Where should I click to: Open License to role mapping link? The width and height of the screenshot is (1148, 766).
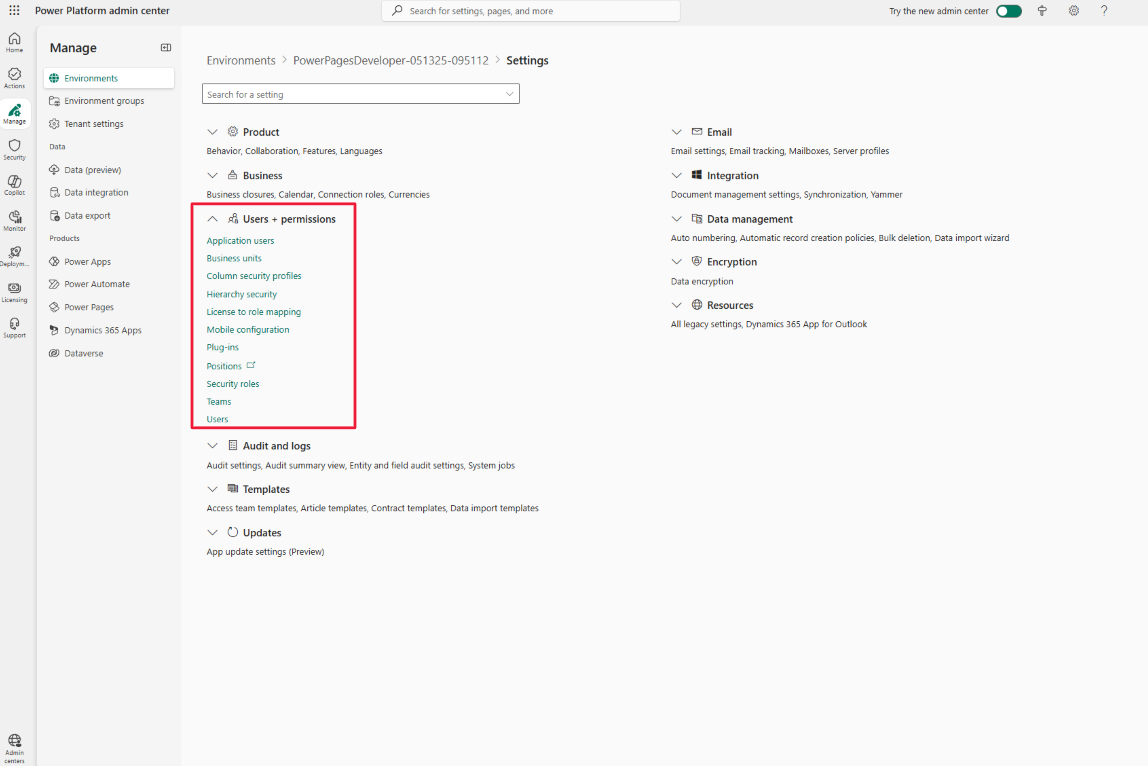253,312
